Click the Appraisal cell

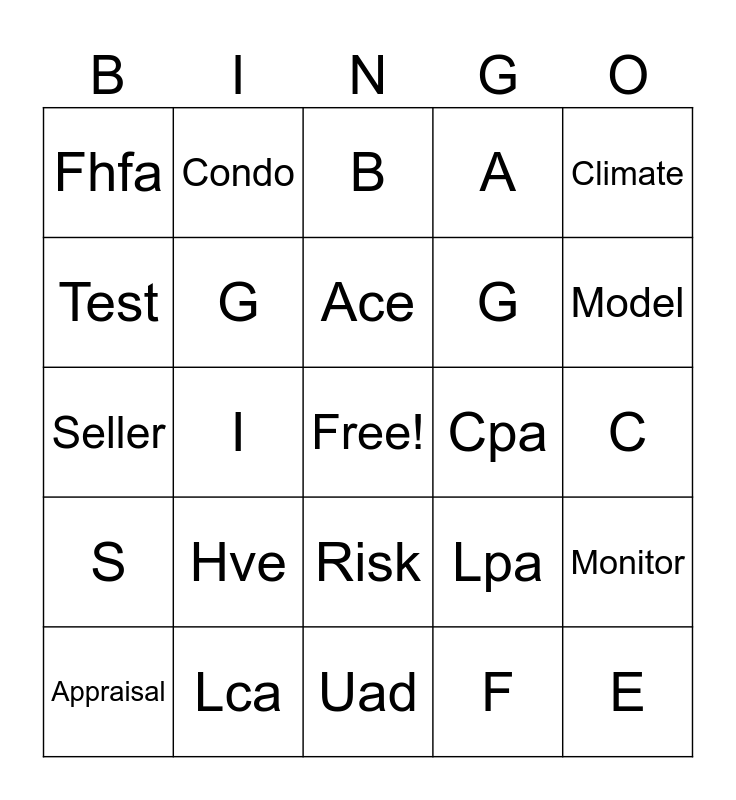108,692
